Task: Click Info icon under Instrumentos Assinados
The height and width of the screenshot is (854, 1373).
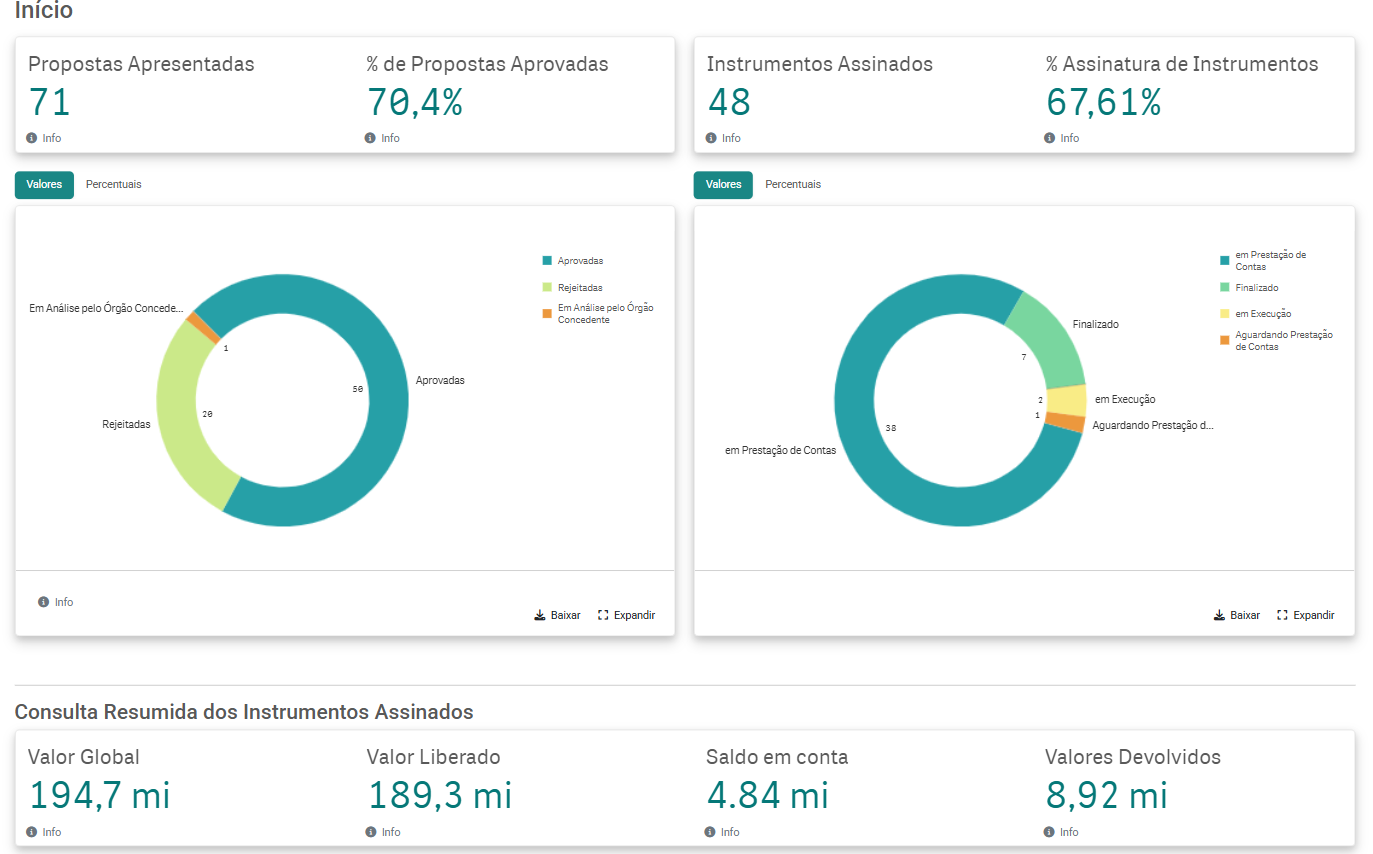Action: click(711, 138)
